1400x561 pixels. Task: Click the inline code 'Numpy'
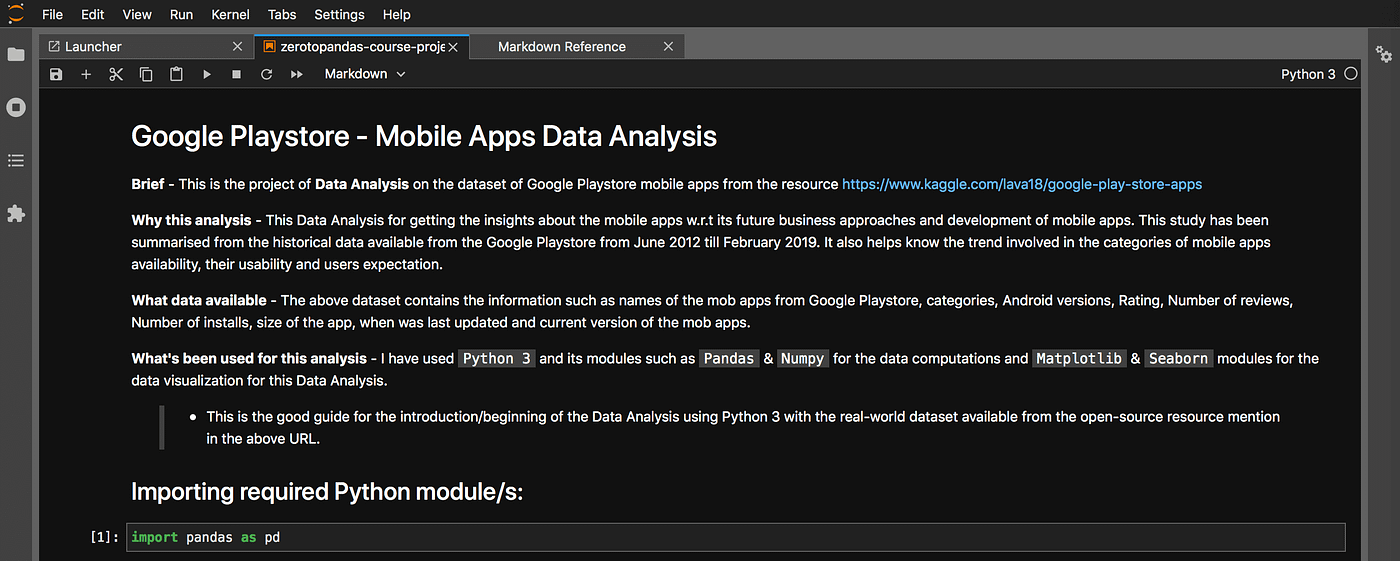click(x=803, y=358)
